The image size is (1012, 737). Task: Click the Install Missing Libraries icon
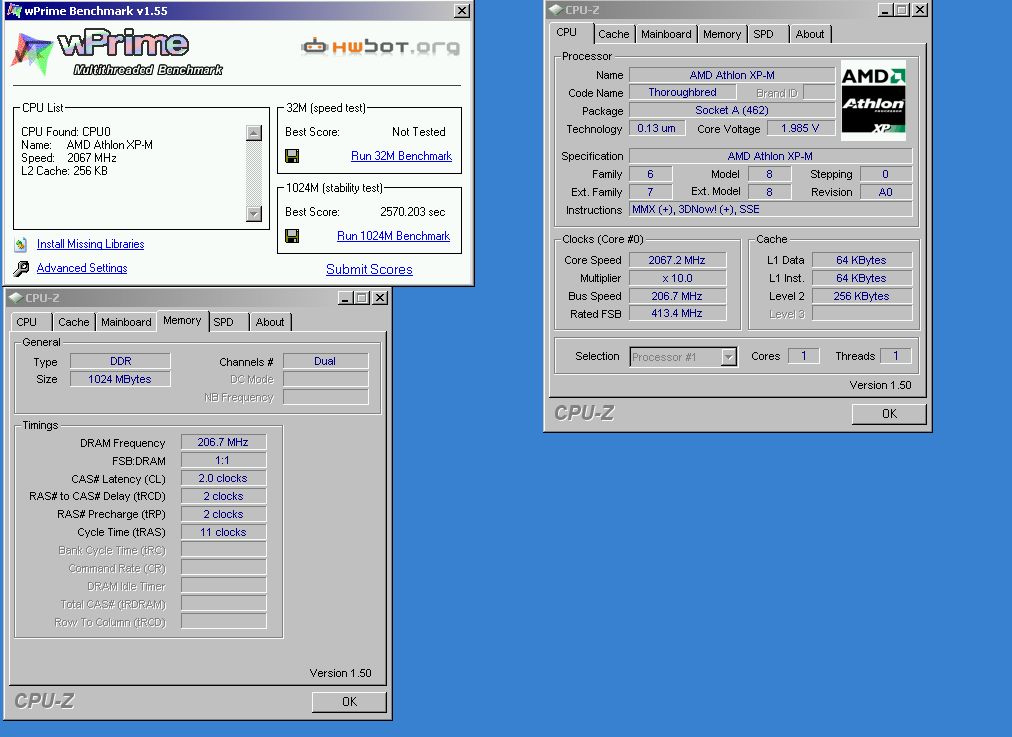(x=21, y=244)
